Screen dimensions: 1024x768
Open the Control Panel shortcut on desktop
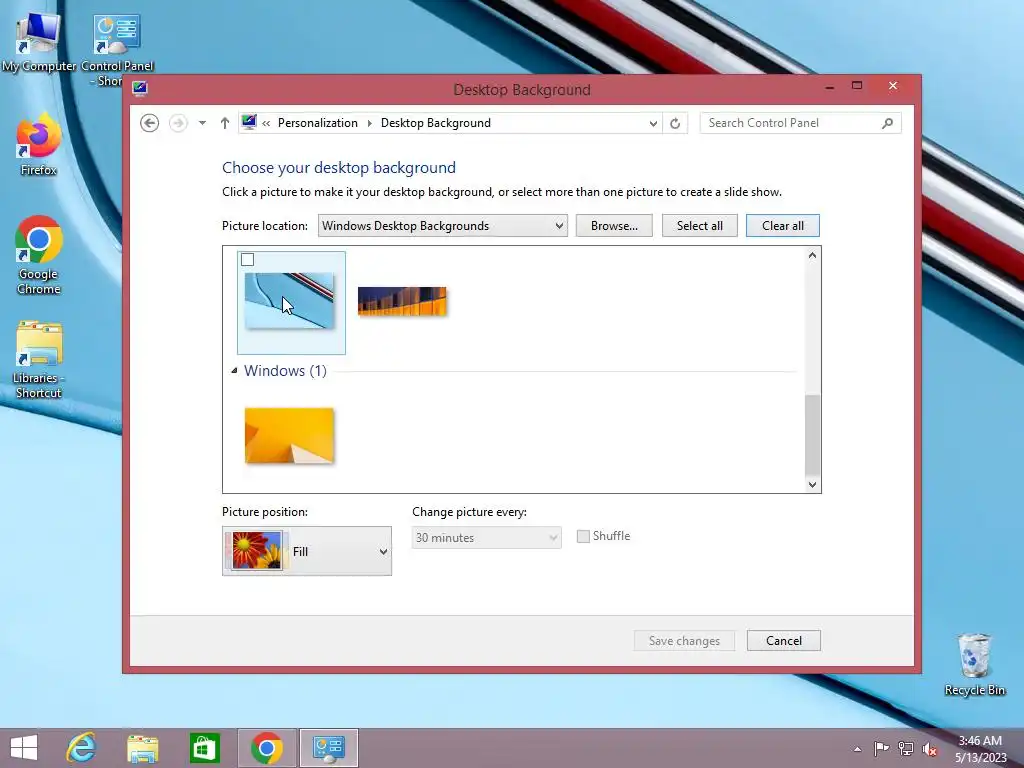point(117,49)
